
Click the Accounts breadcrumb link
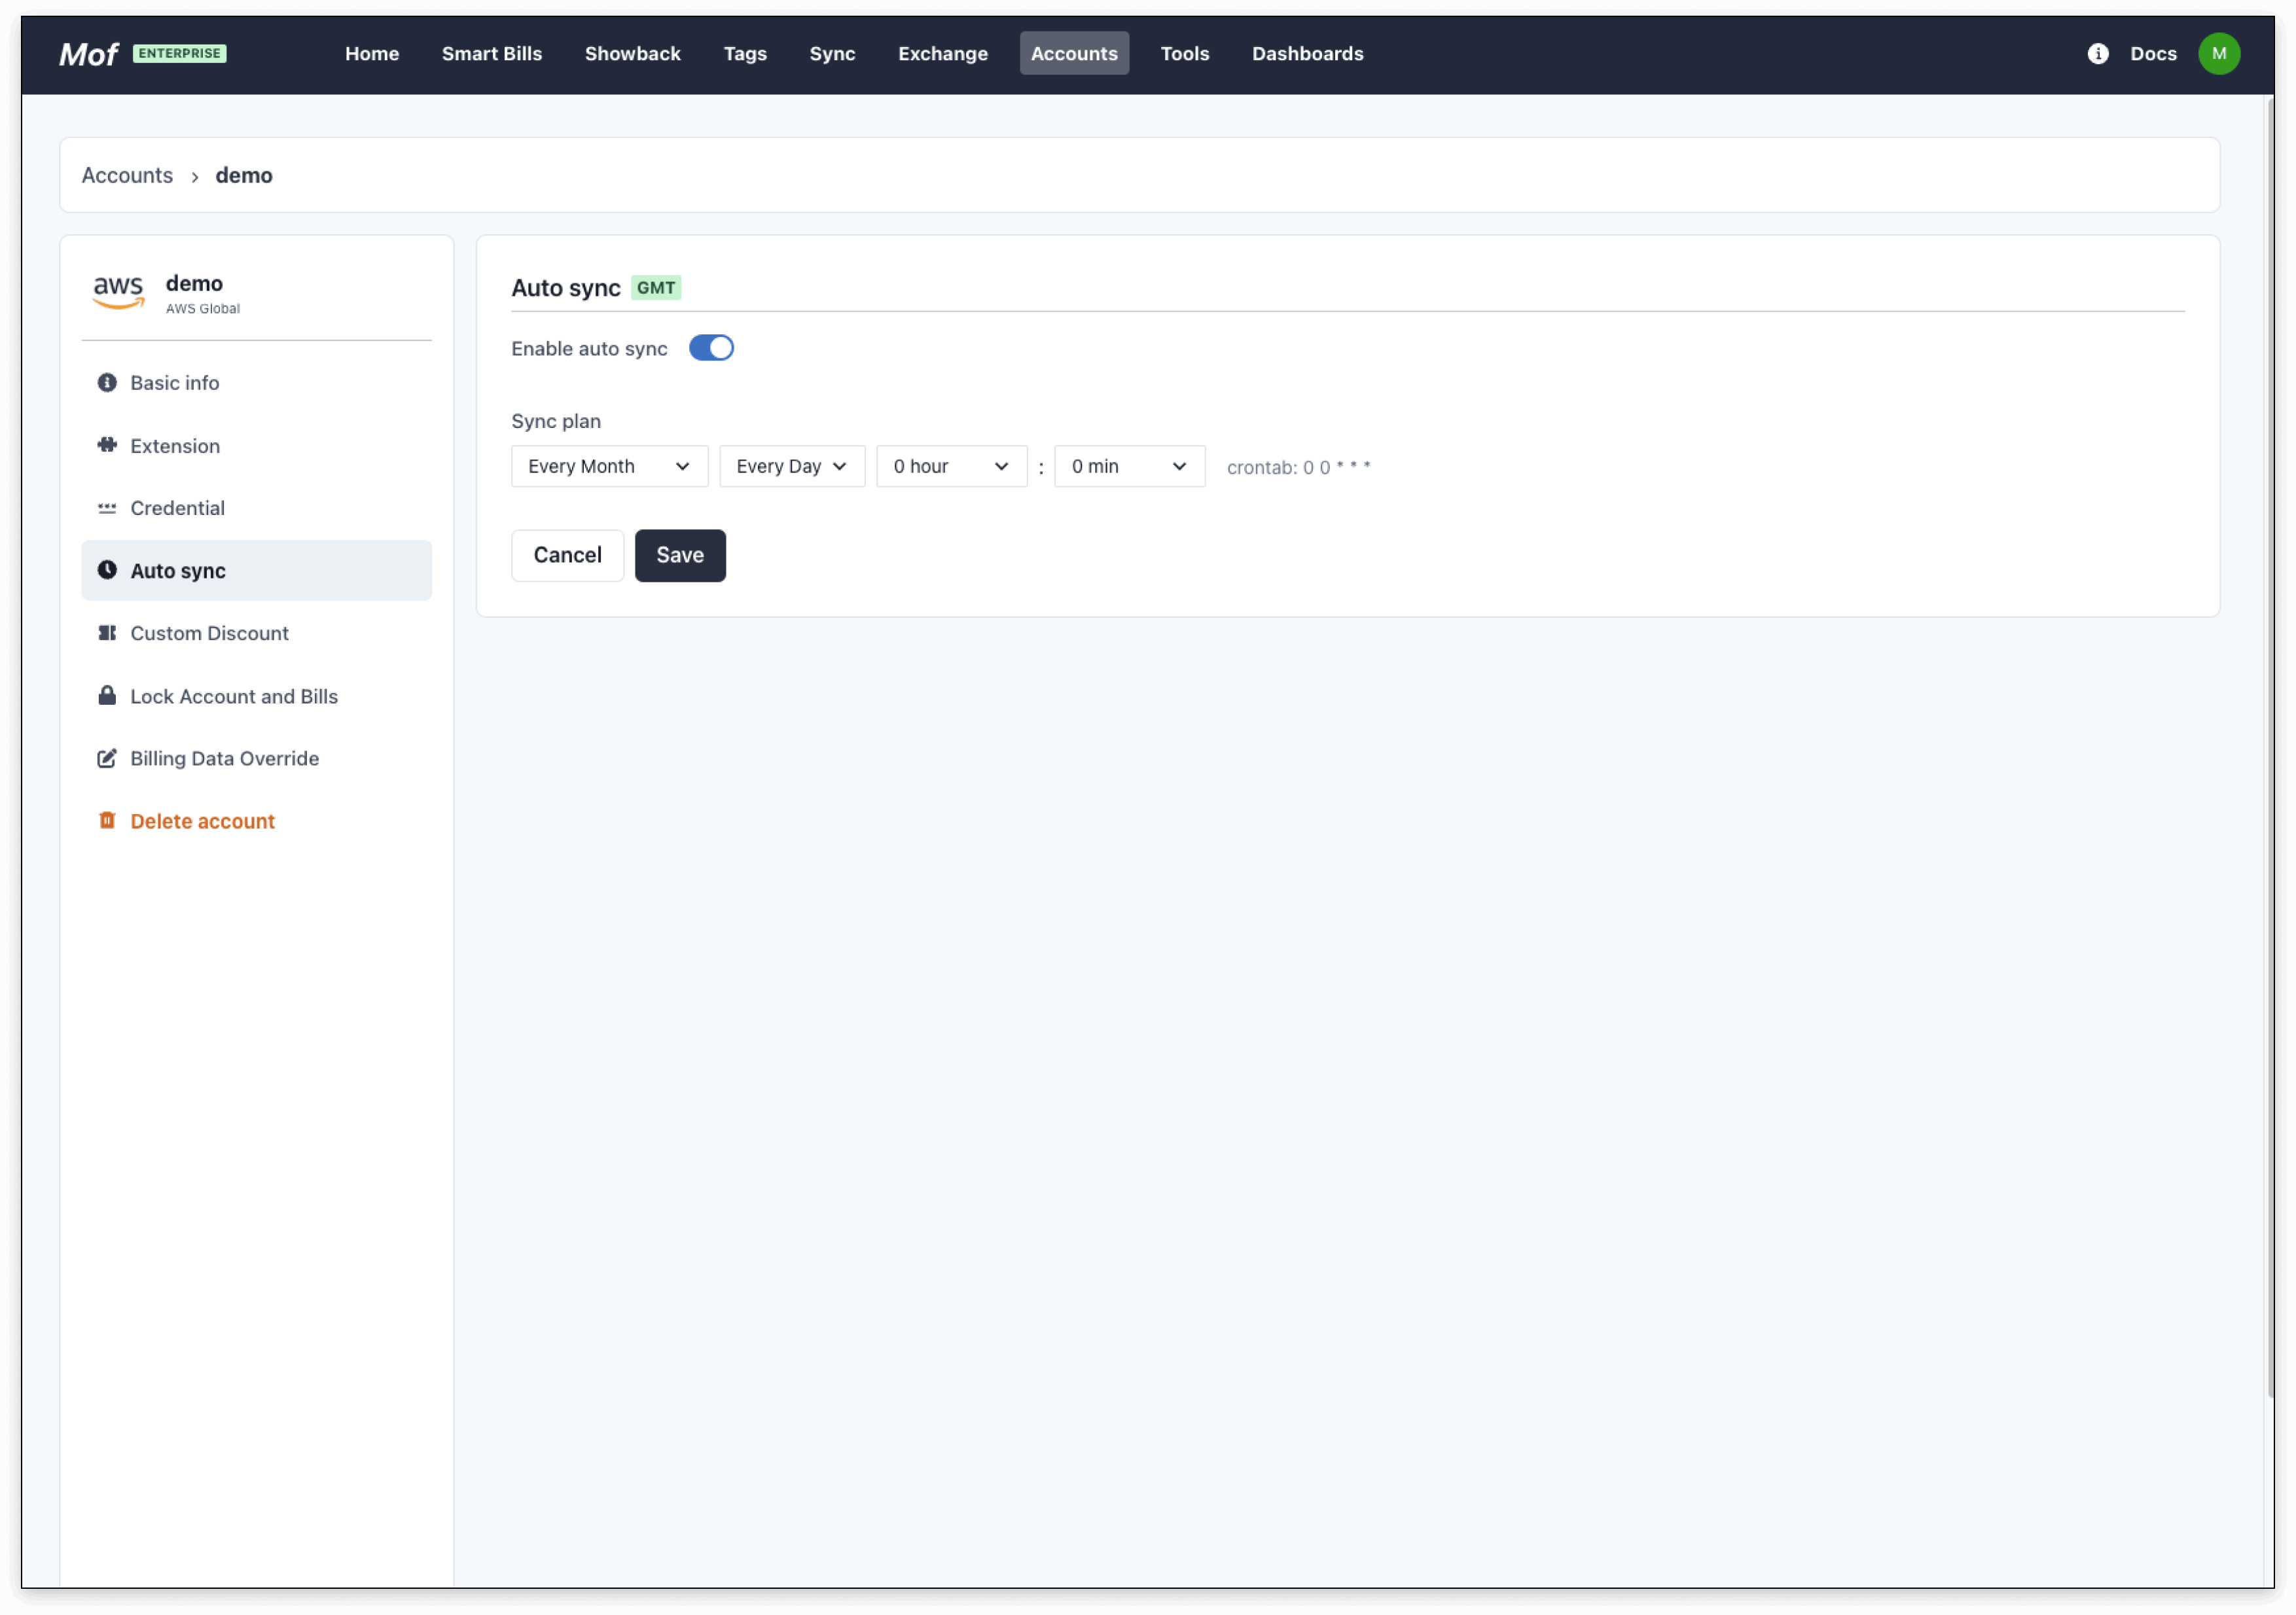click(x=127, y=176)
